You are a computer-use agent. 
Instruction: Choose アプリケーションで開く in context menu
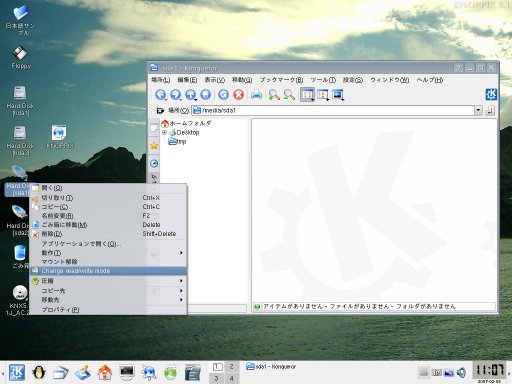[x=109, y=244]
